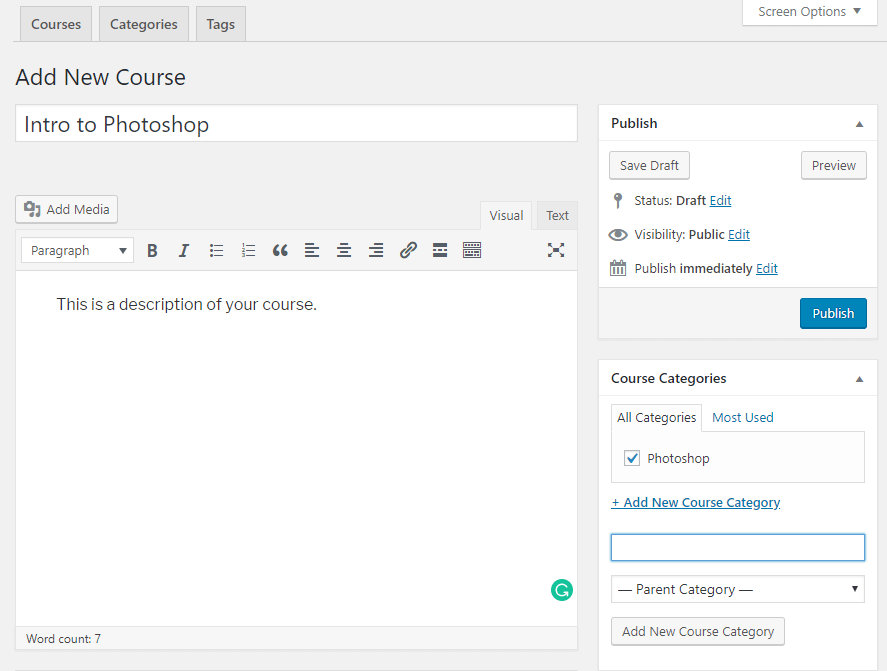The height and width of the screenshot is (671, 887).
Task: Toggle bold formatting in the editor
Action: (151, 250)
